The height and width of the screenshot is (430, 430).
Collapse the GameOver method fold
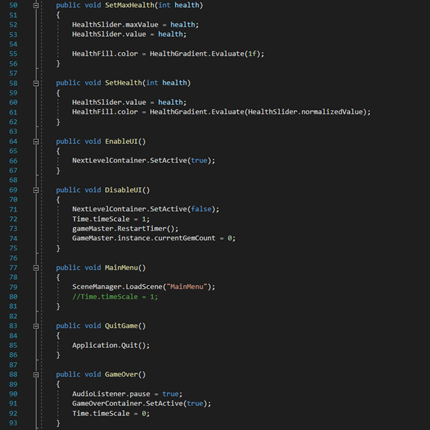(x=36, y=375)
